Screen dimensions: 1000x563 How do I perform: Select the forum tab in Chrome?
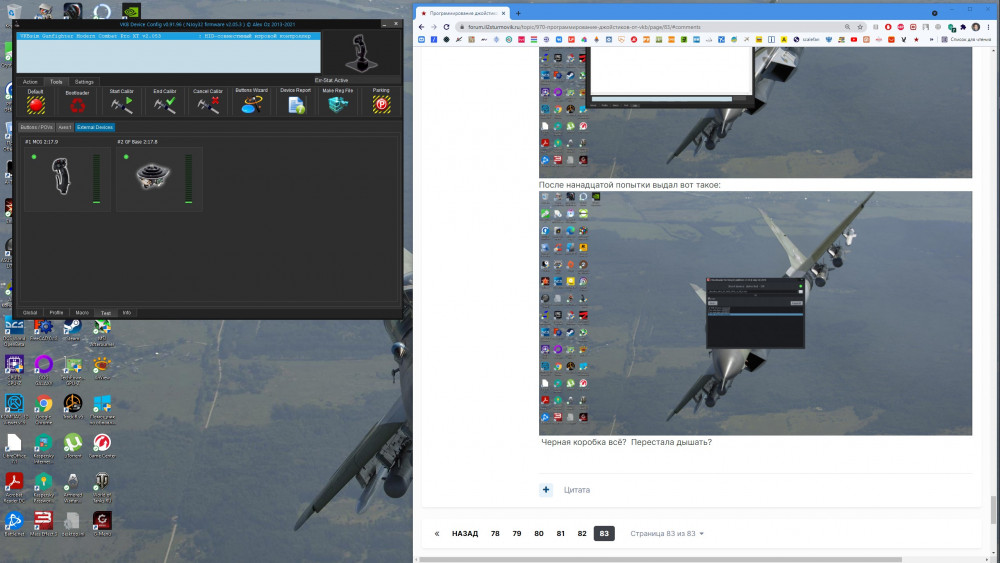[462, 13]
